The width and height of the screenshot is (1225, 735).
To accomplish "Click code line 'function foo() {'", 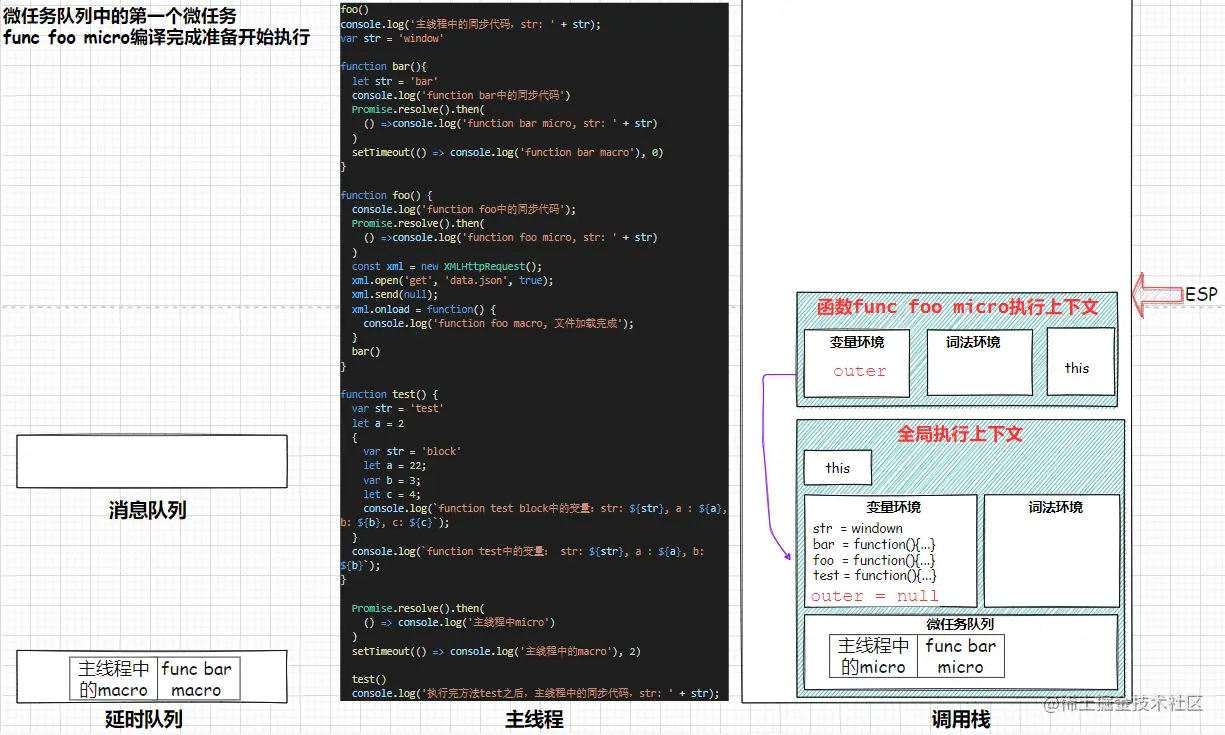I will click(386, 195).
